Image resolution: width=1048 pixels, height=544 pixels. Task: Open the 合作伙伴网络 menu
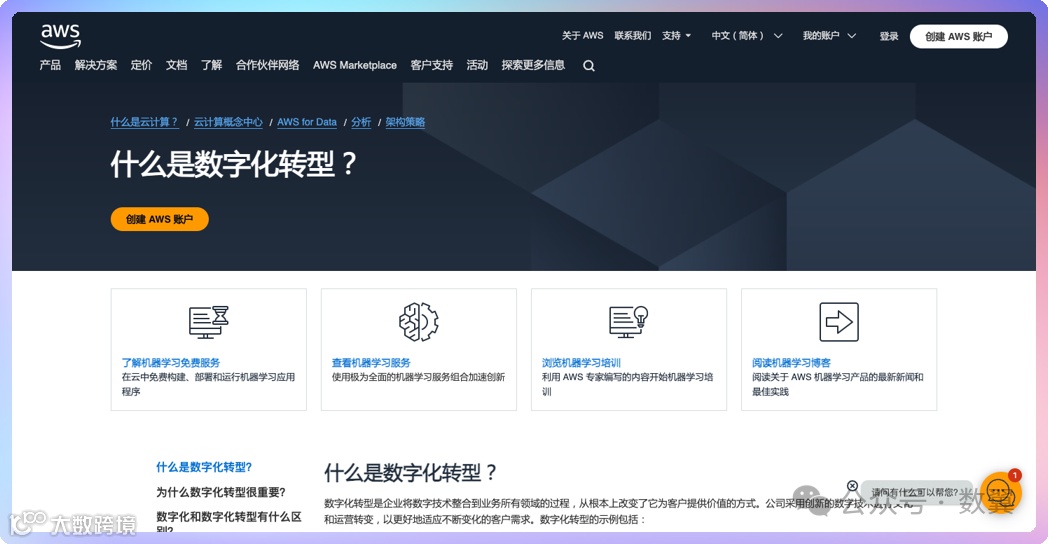(267, 65)
